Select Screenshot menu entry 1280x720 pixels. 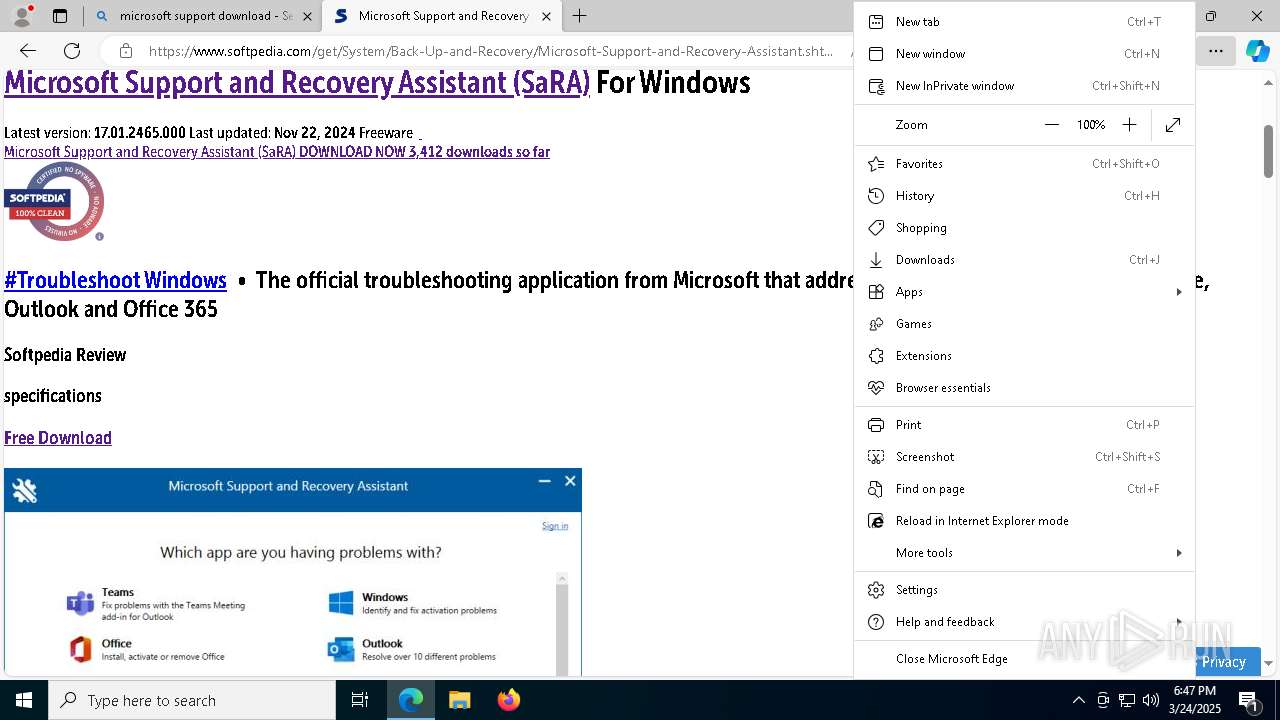pos(1024,457)
